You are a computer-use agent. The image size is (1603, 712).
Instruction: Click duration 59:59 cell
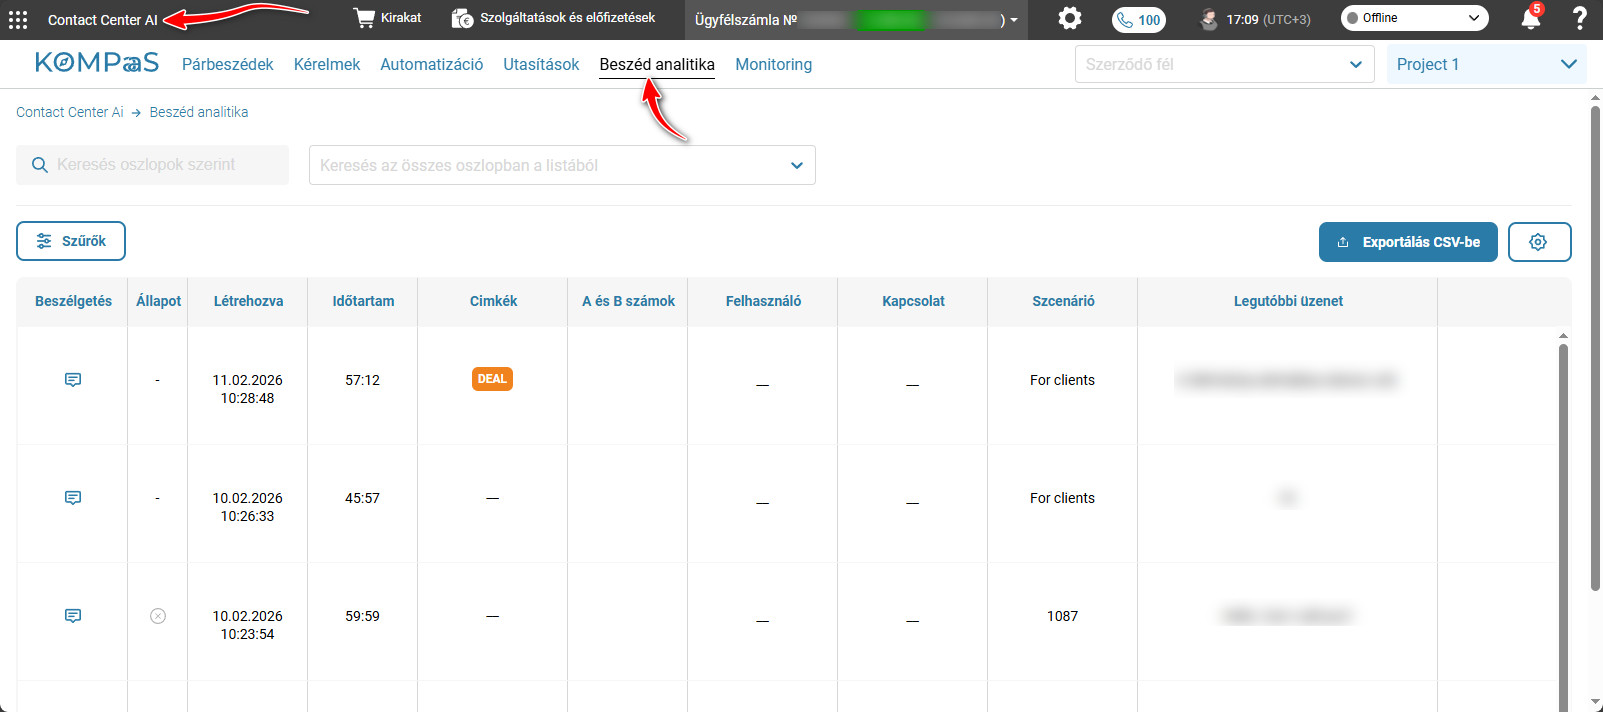pos(362,616)
